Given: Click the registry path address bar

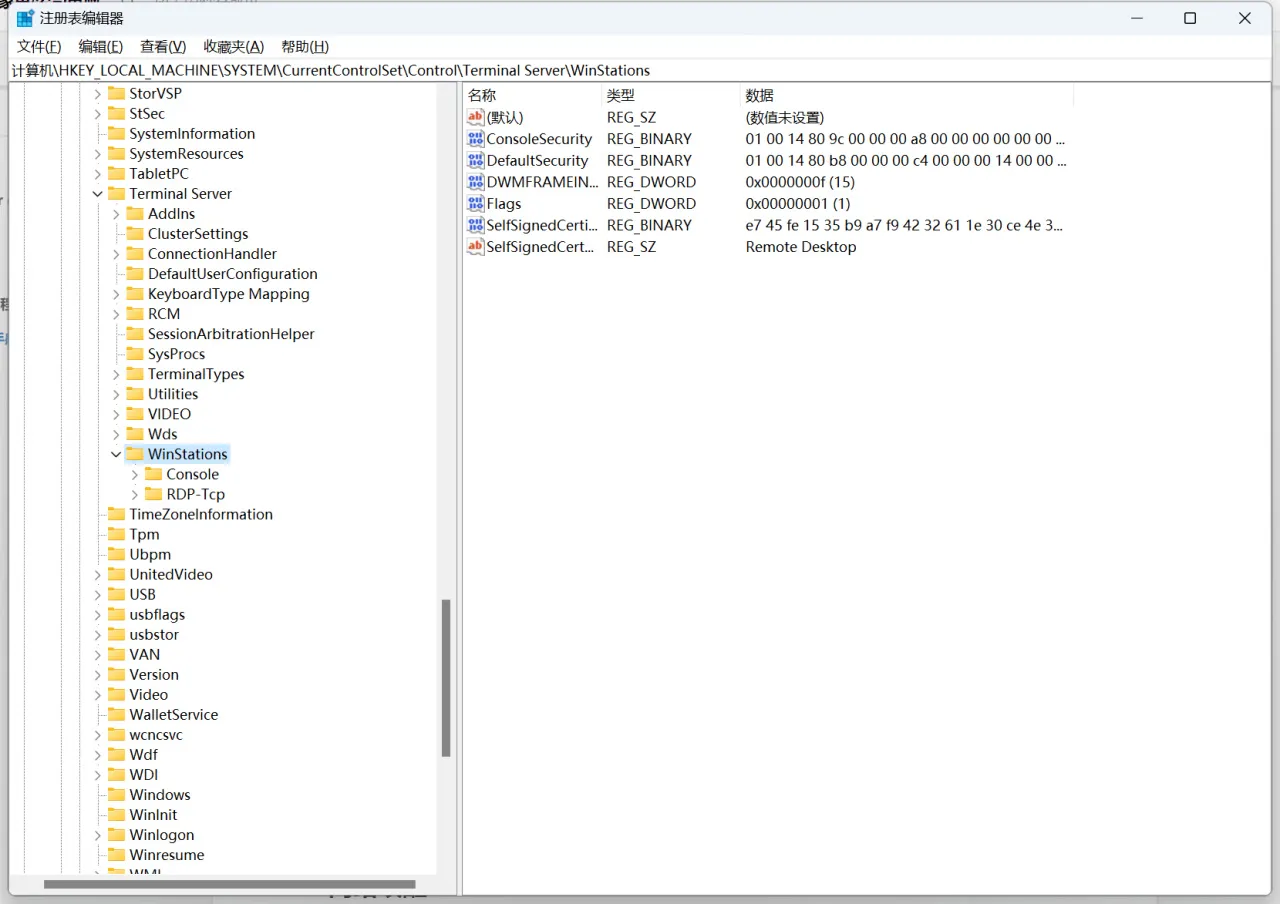Looking at the screenshot, I should tap(640, 70).
